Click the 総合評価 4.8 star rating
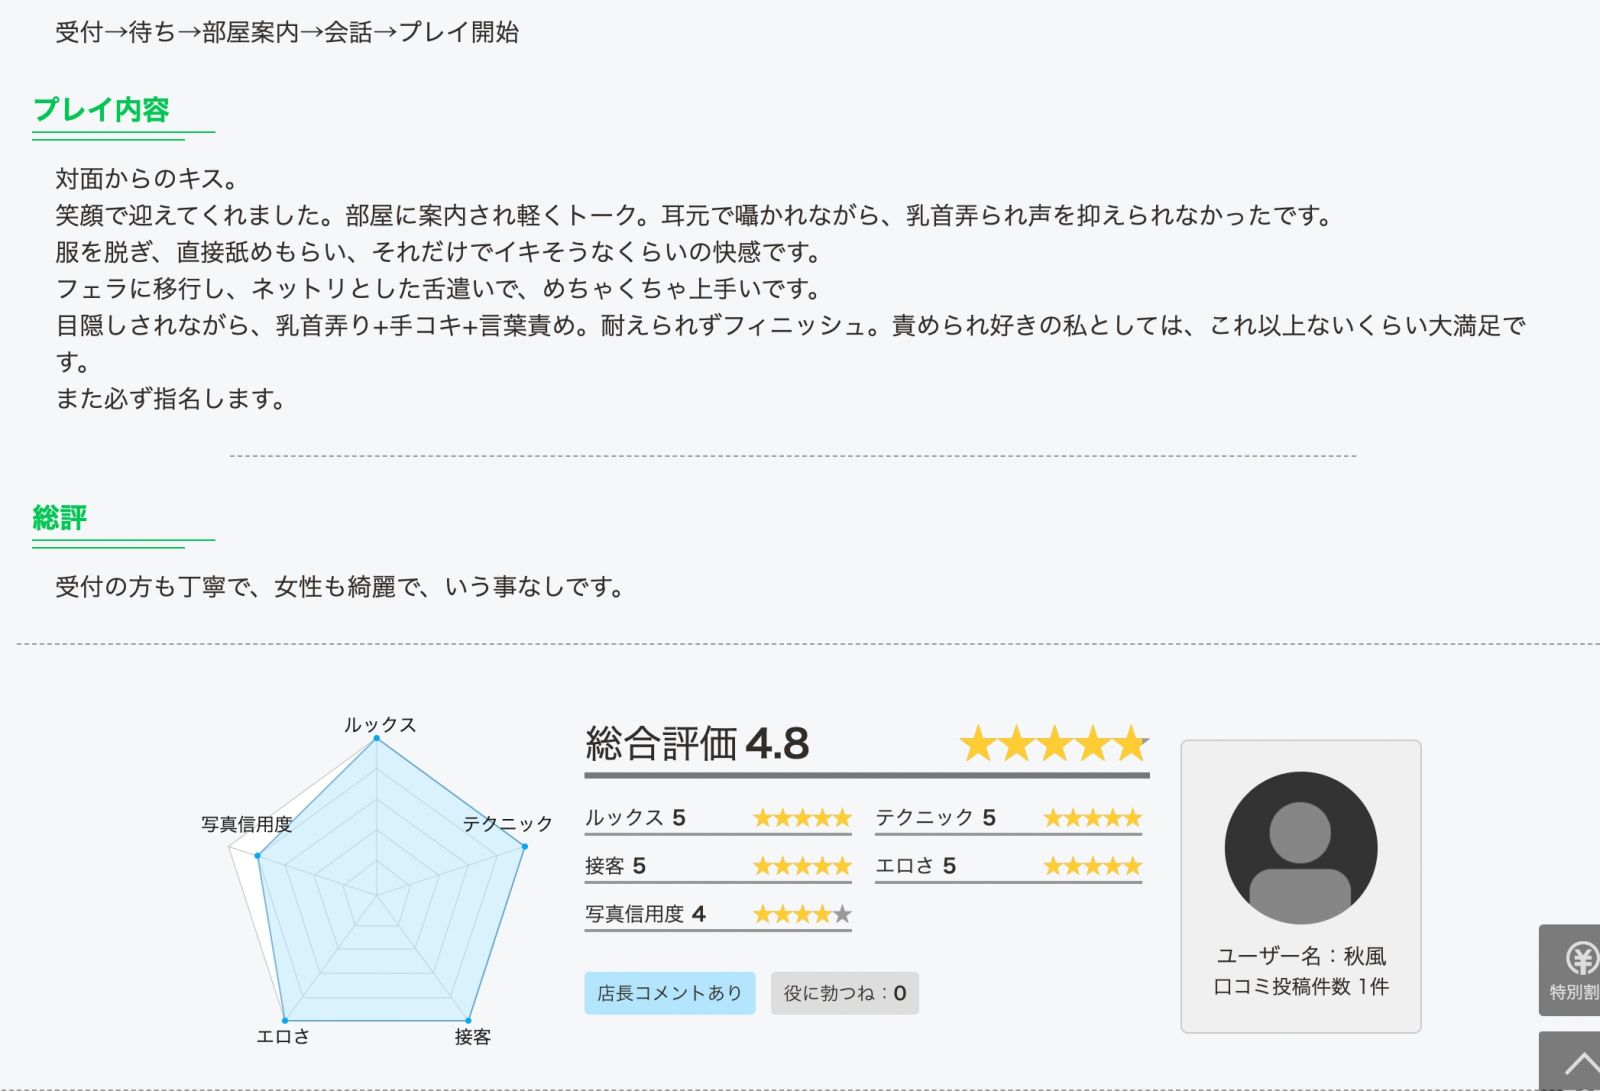This screenshot has width=1600, height=1091. [1054, 744]
